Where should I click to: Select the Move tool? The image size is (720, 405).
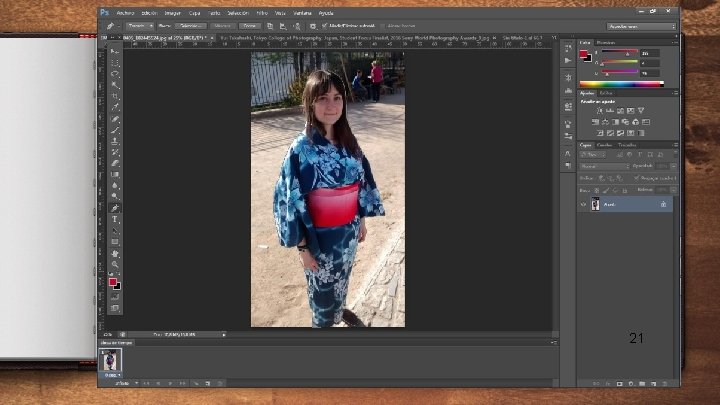pos(115,51)
